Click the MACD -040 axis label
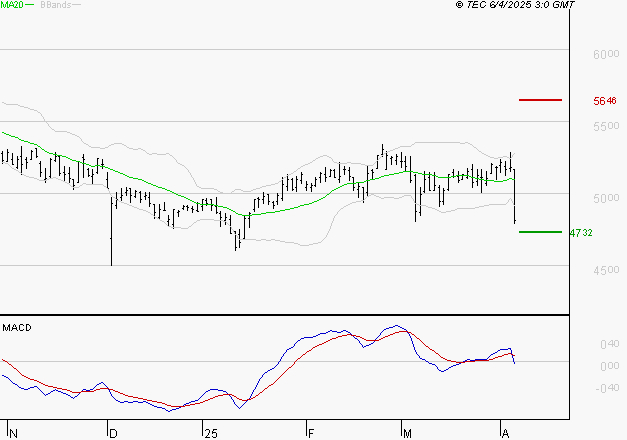The height and width of the screenshot is (440, 627). pyautogui.click(x=607, y=388)
